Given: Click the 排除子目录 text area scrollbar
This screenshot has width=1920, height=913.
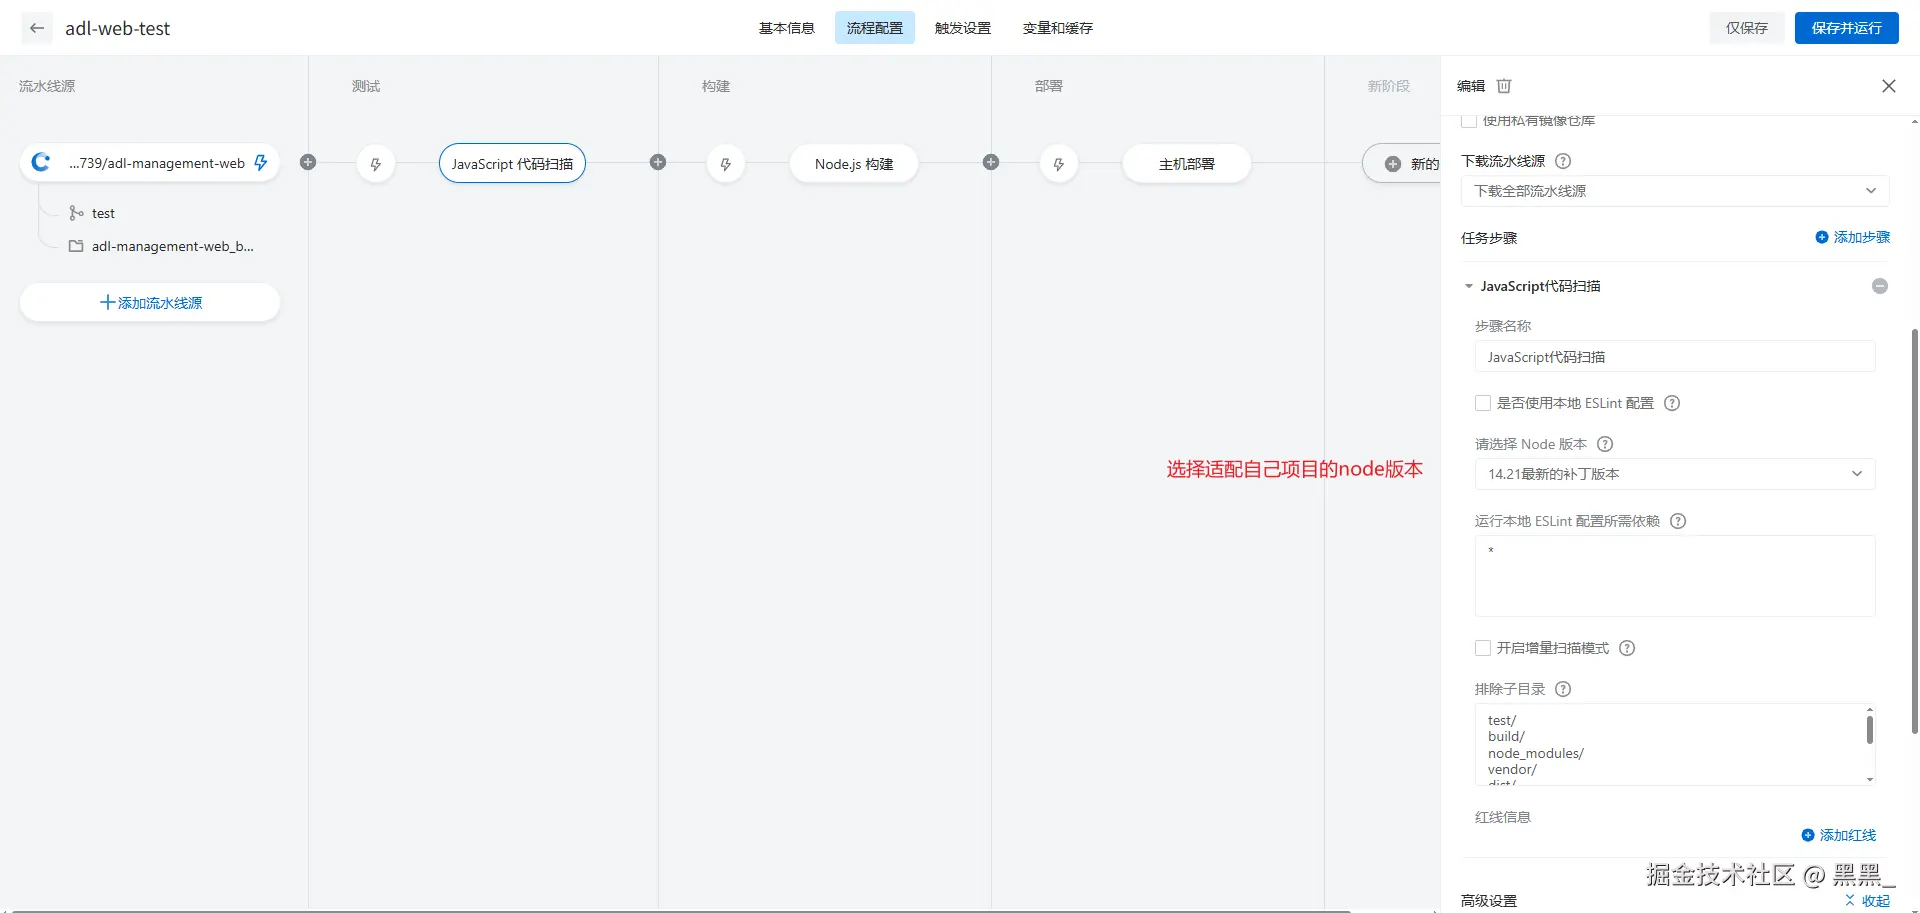Looking at the screenshot, I should click(1870, 729).
